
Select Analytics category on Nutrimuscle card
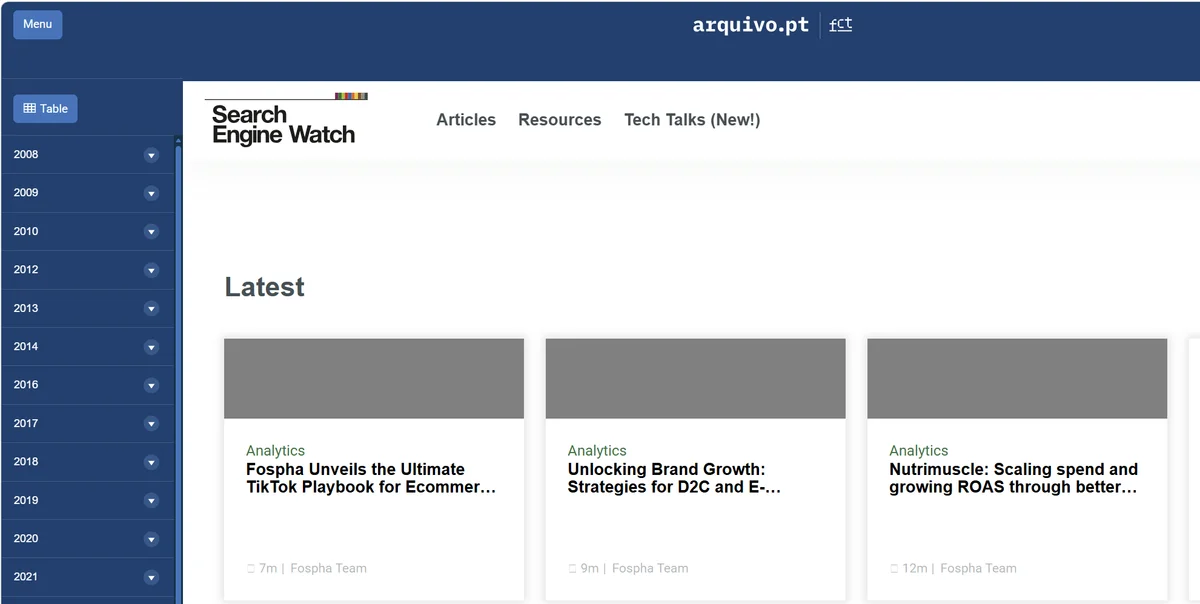tap(918, 451)
